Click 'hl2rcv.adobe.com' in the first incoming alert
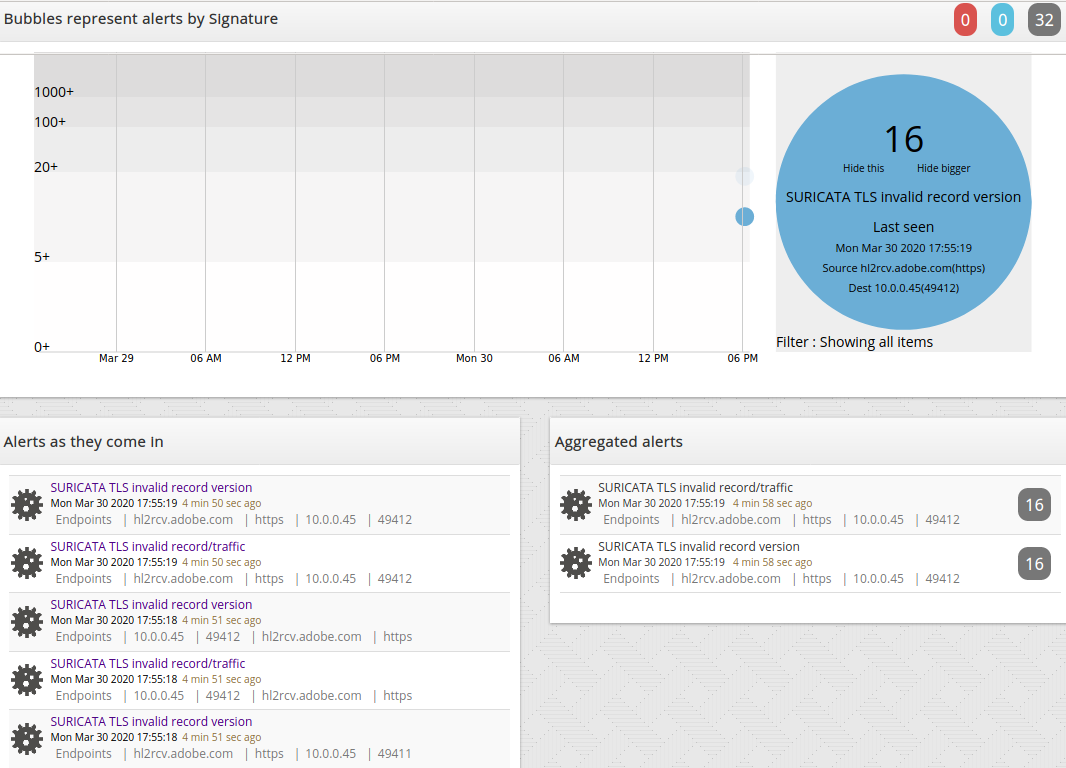This screenshot has height=768, width=1066. point(183,519)
